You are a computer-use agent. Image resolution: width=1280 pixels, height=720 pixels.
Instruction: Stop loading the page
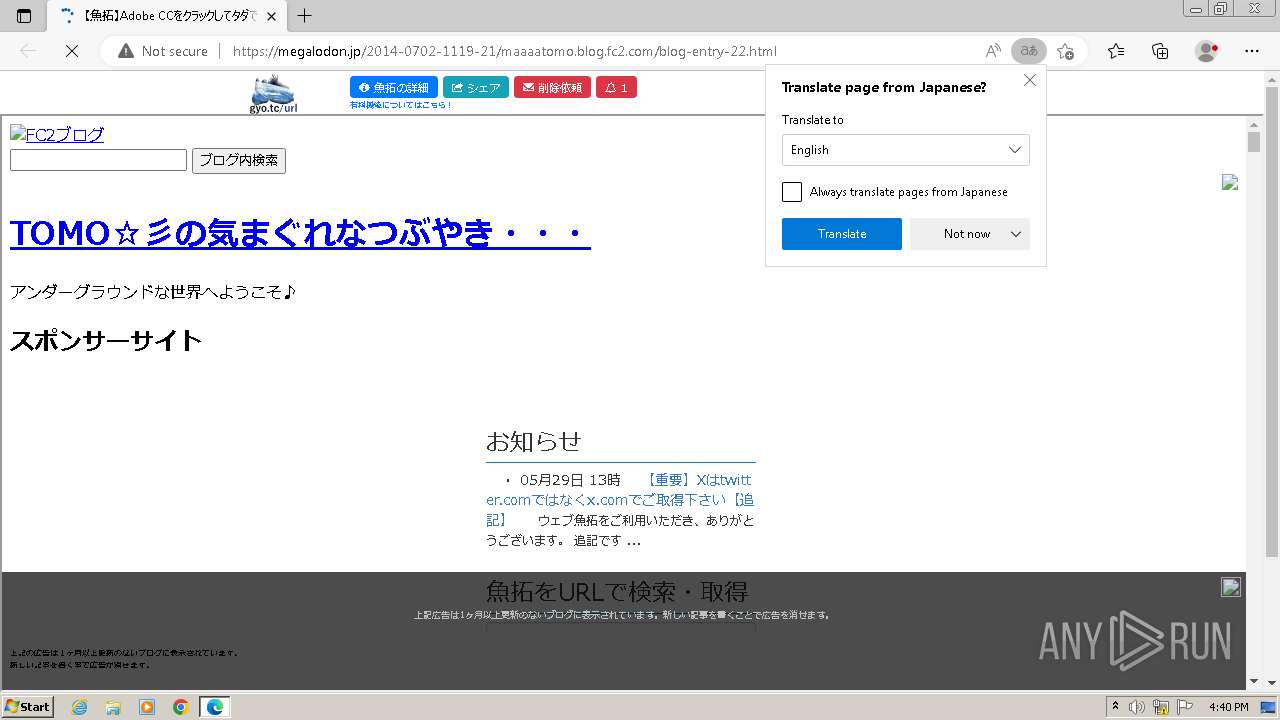click(72, 51)
